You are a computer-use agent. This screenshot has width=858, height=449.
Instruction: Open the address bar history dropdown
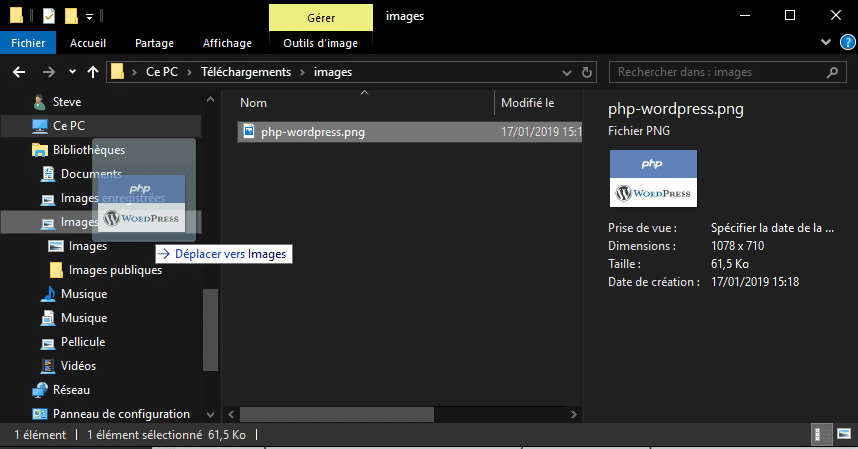567,72
